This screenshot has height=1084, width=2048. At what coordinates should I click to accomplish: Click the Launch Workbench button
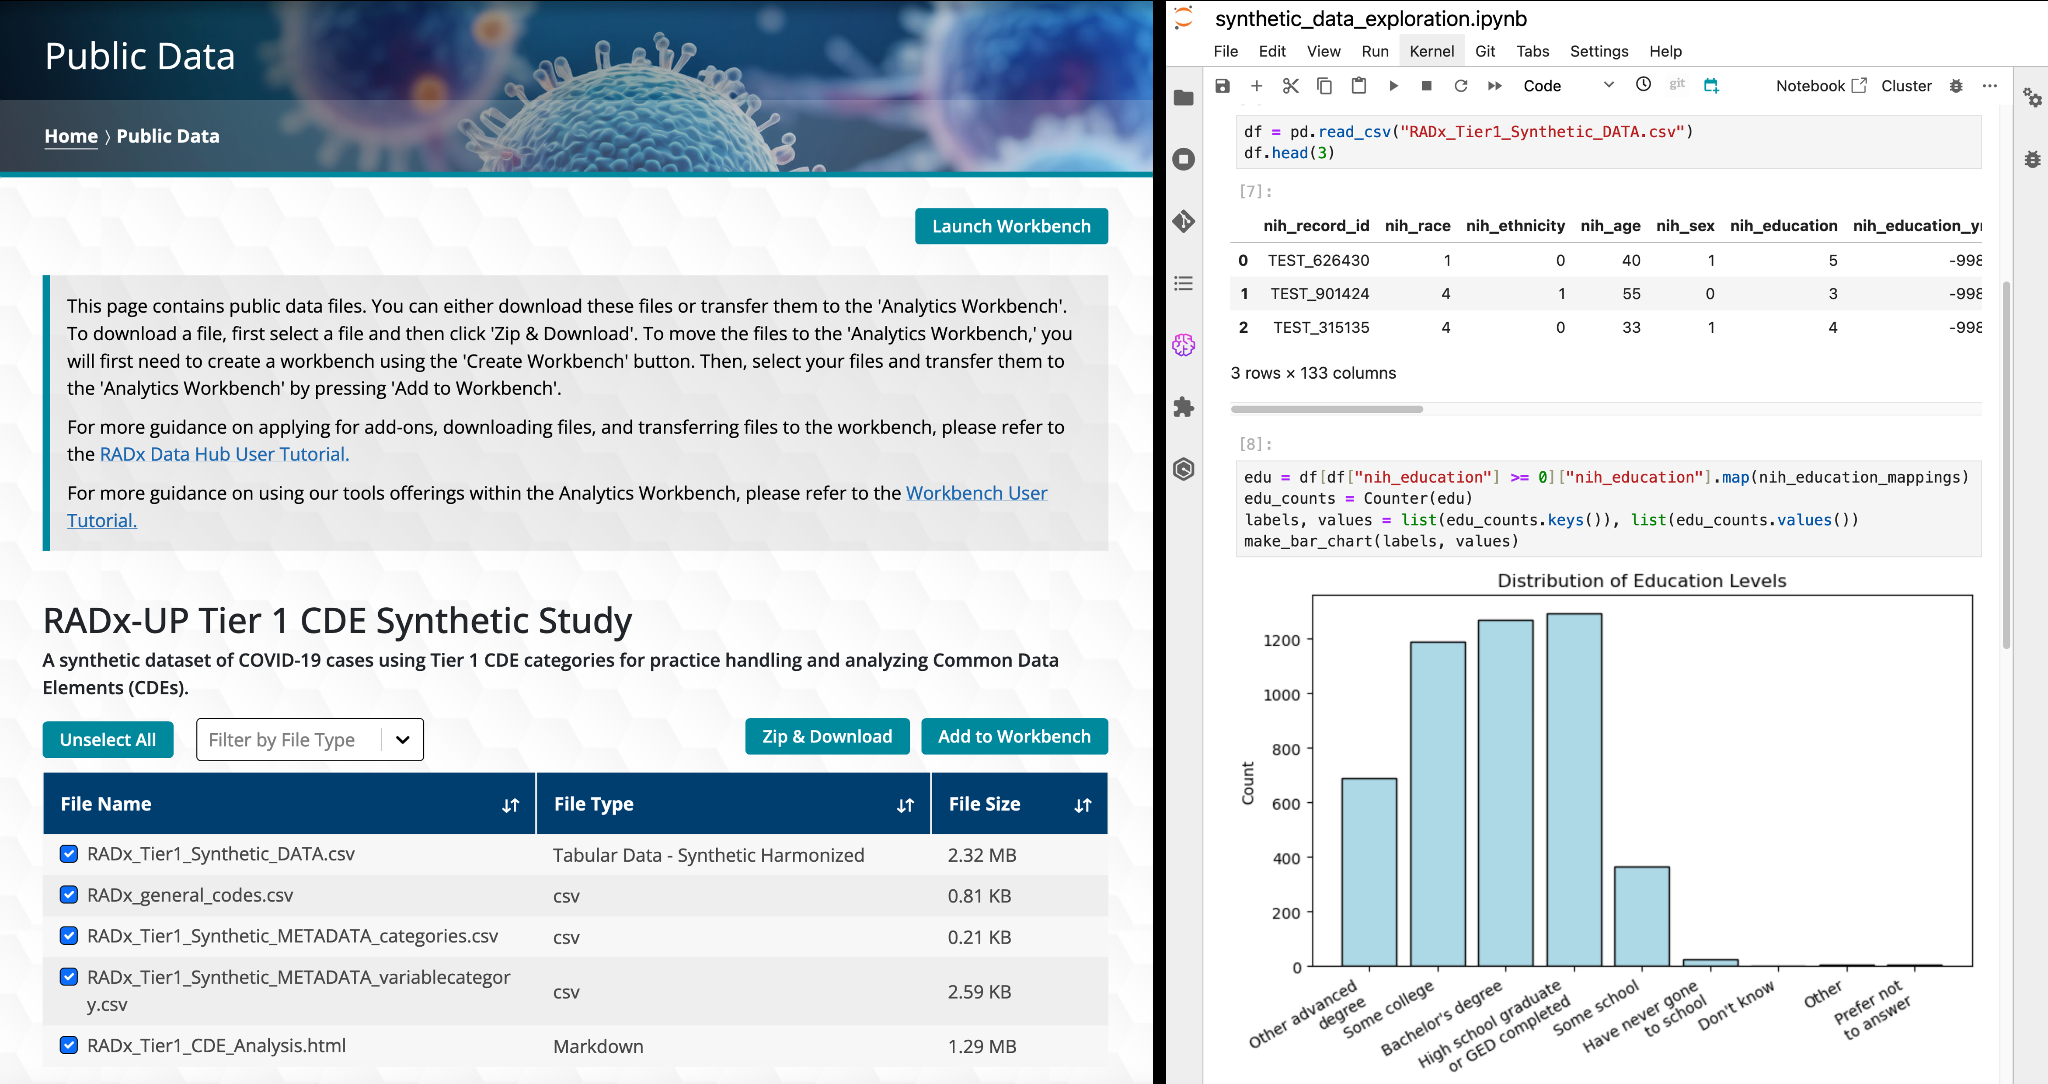tap(1011, 226)
